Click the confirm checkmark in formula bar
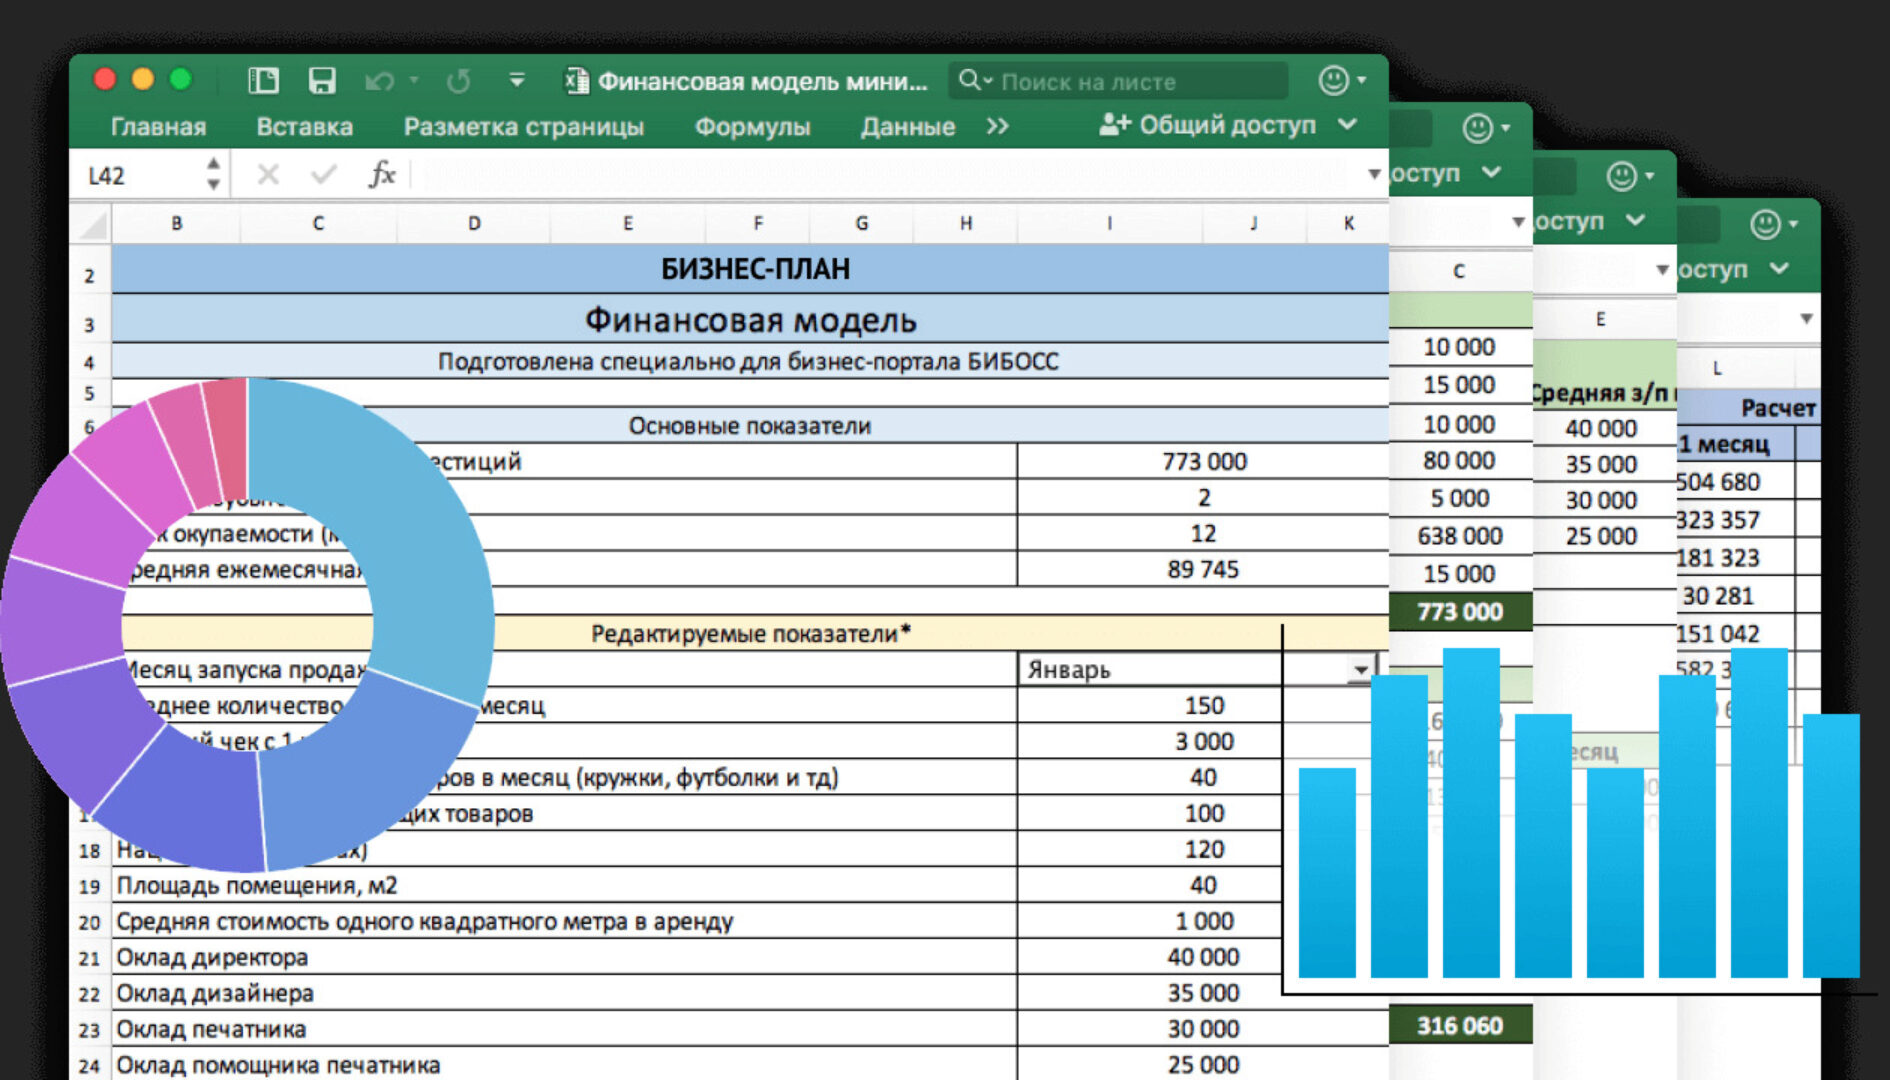The image size is (1890, 1080). point(323,175)
